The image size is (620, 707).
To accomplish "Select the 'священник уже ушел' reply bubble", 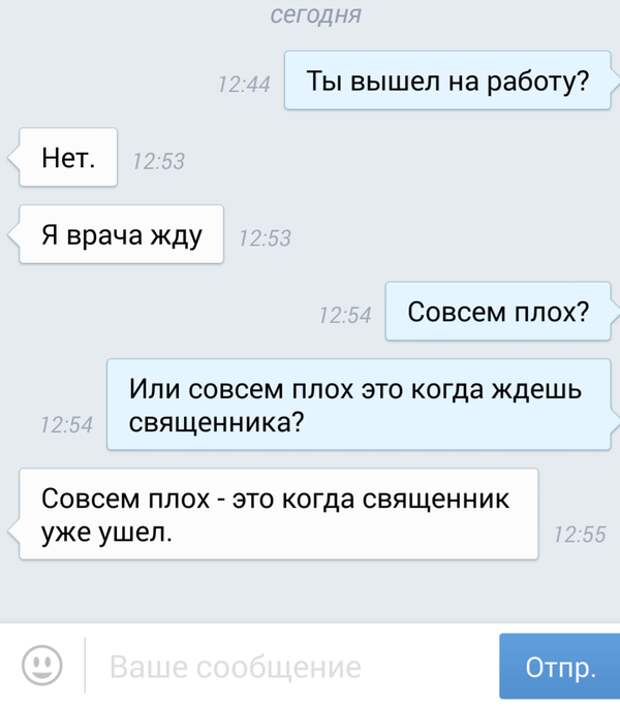I will [x=279, y=514].
